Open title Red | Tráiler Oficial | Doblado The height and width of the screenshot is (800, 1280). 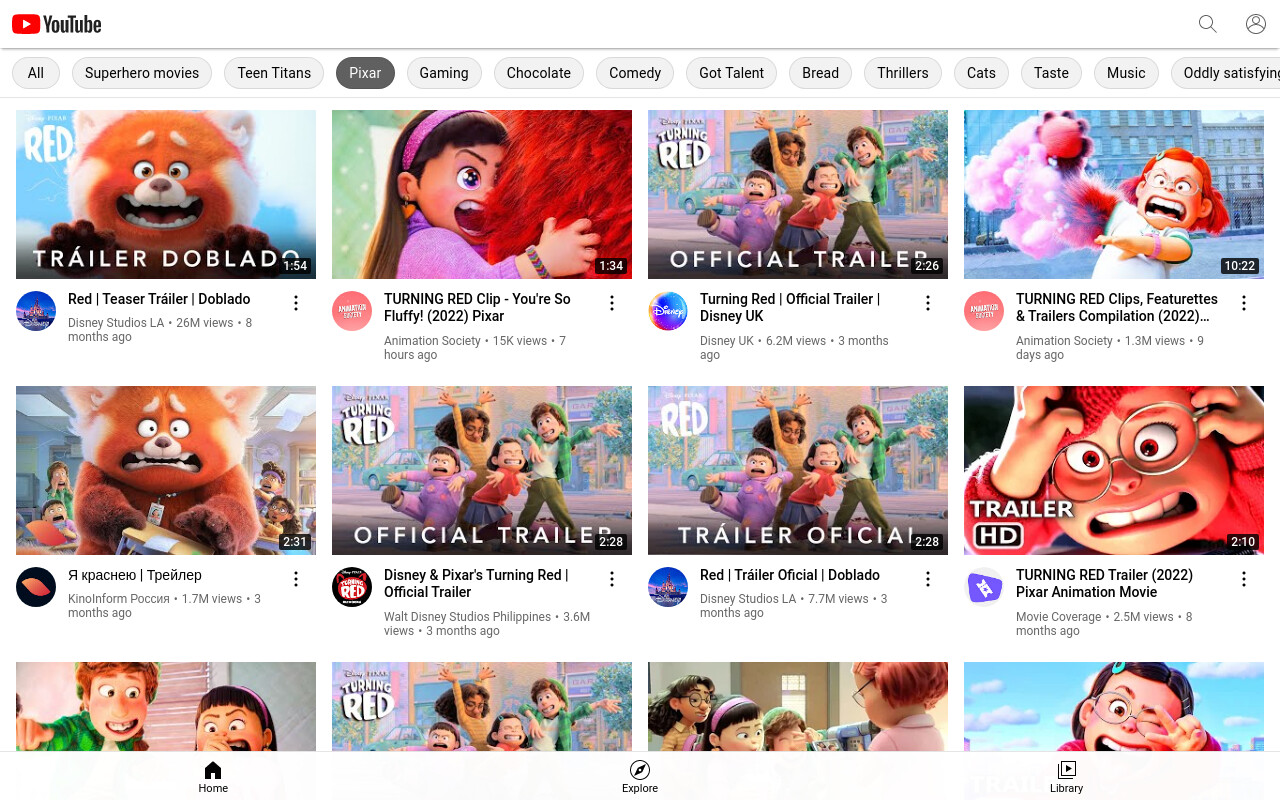pyautogui.click(x=790, y=575)
